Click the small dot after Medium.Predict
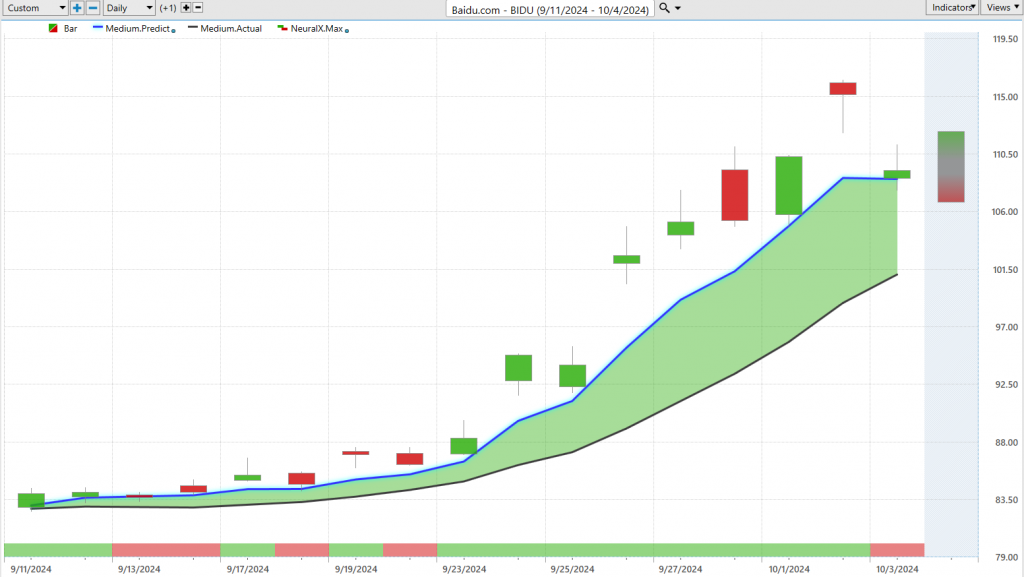The image size is (1024, 577). [x=173, y=31]
